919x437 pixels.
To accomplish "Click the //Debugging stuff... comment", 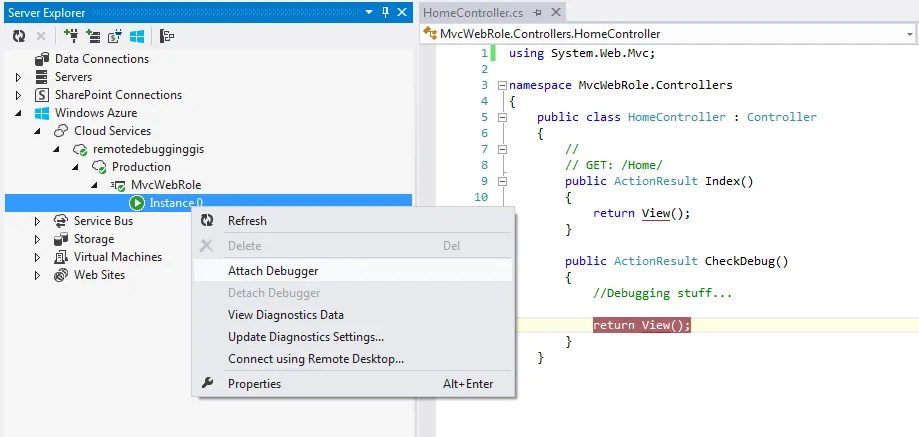I will pos(662,293).
